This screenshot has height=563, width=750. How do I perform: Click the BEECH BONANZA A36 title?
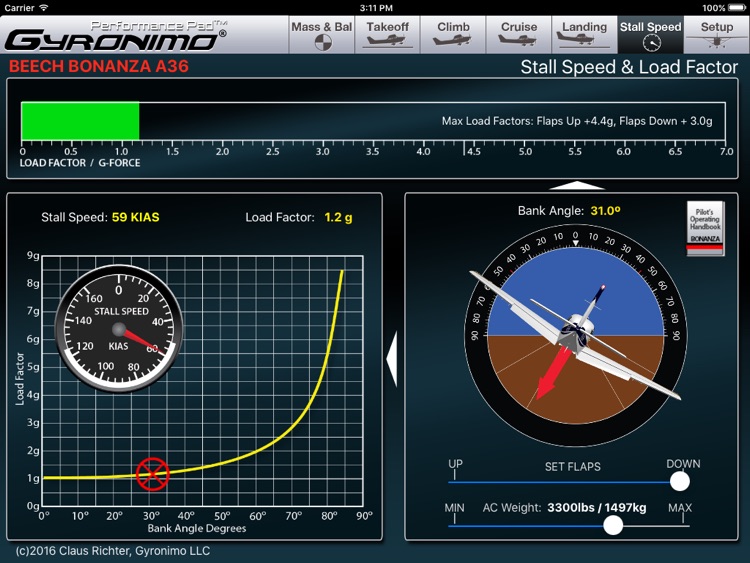99,66
